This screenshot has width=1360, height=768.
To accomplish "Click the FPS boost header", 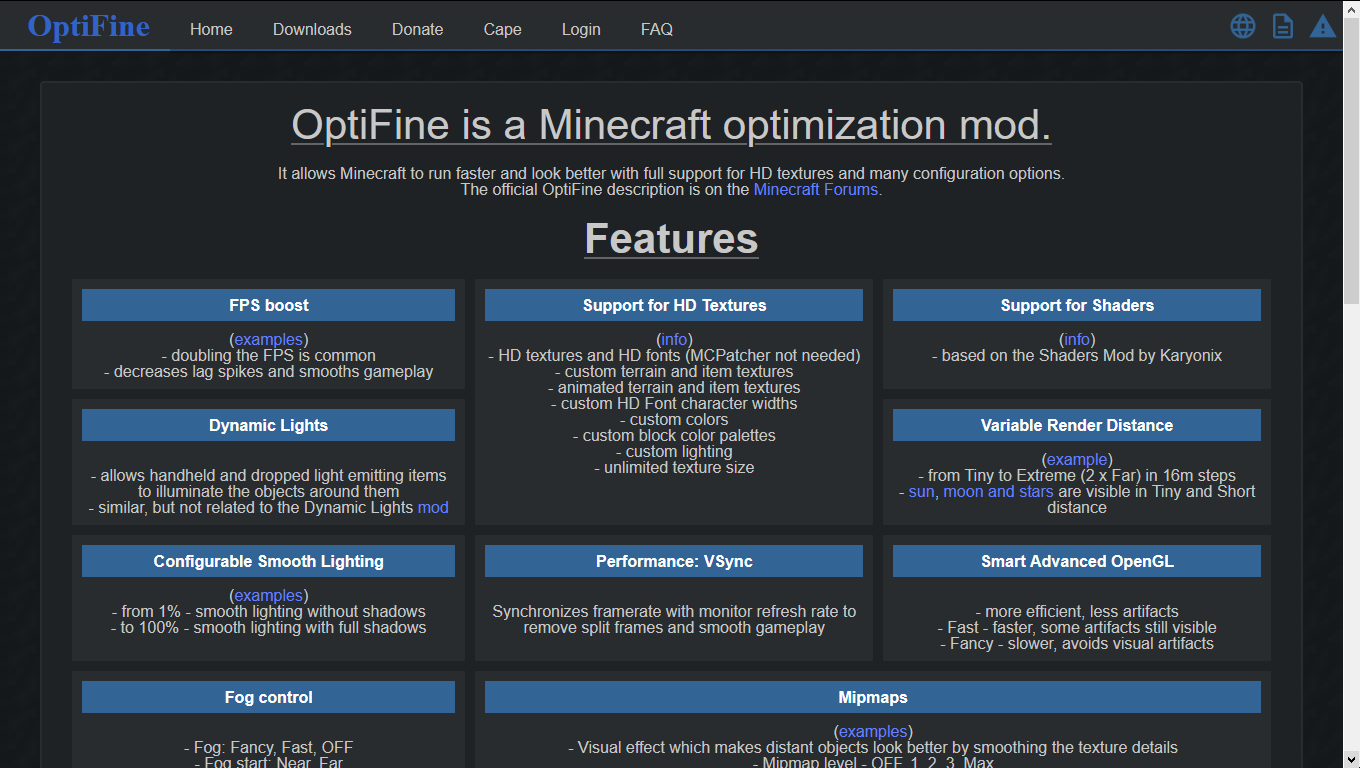I will pos(268,305).
